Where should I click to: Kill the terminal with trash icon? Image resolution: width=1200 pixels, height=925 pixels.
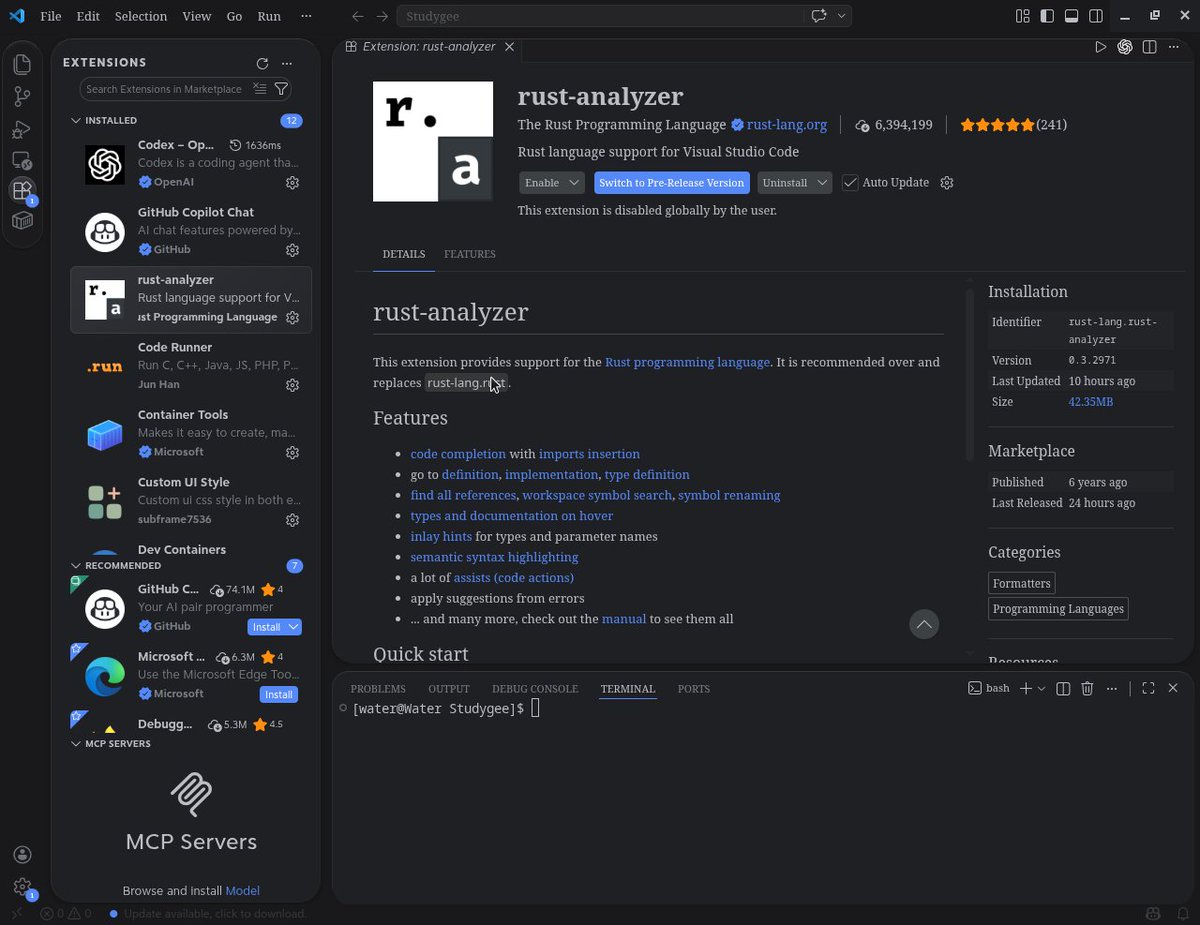coord(1087,688)
